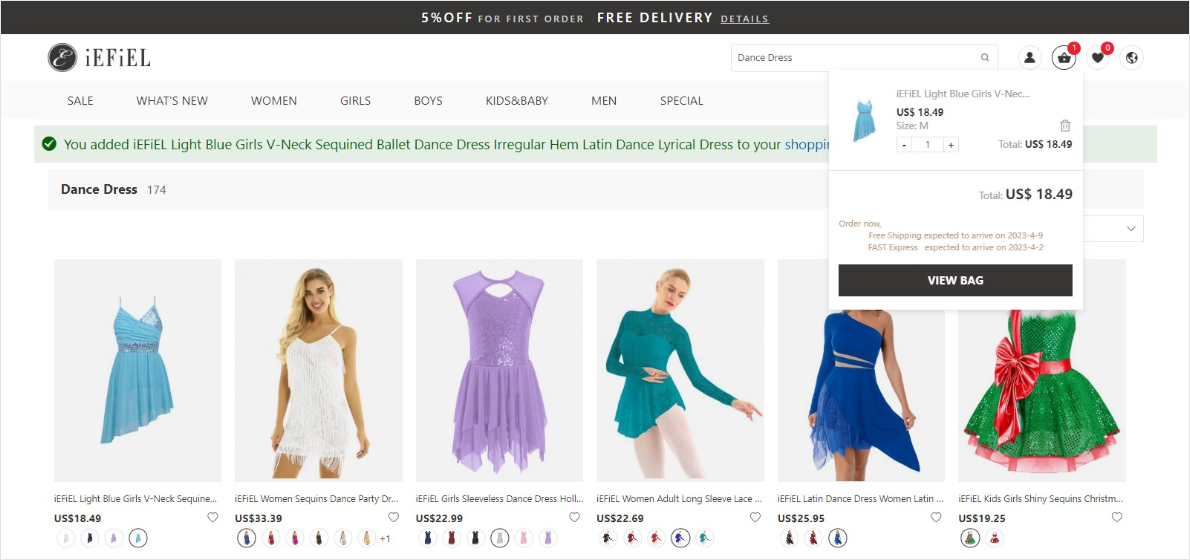
Task: Open the teal long sleeve lace dress image
Action: [680, 370]
